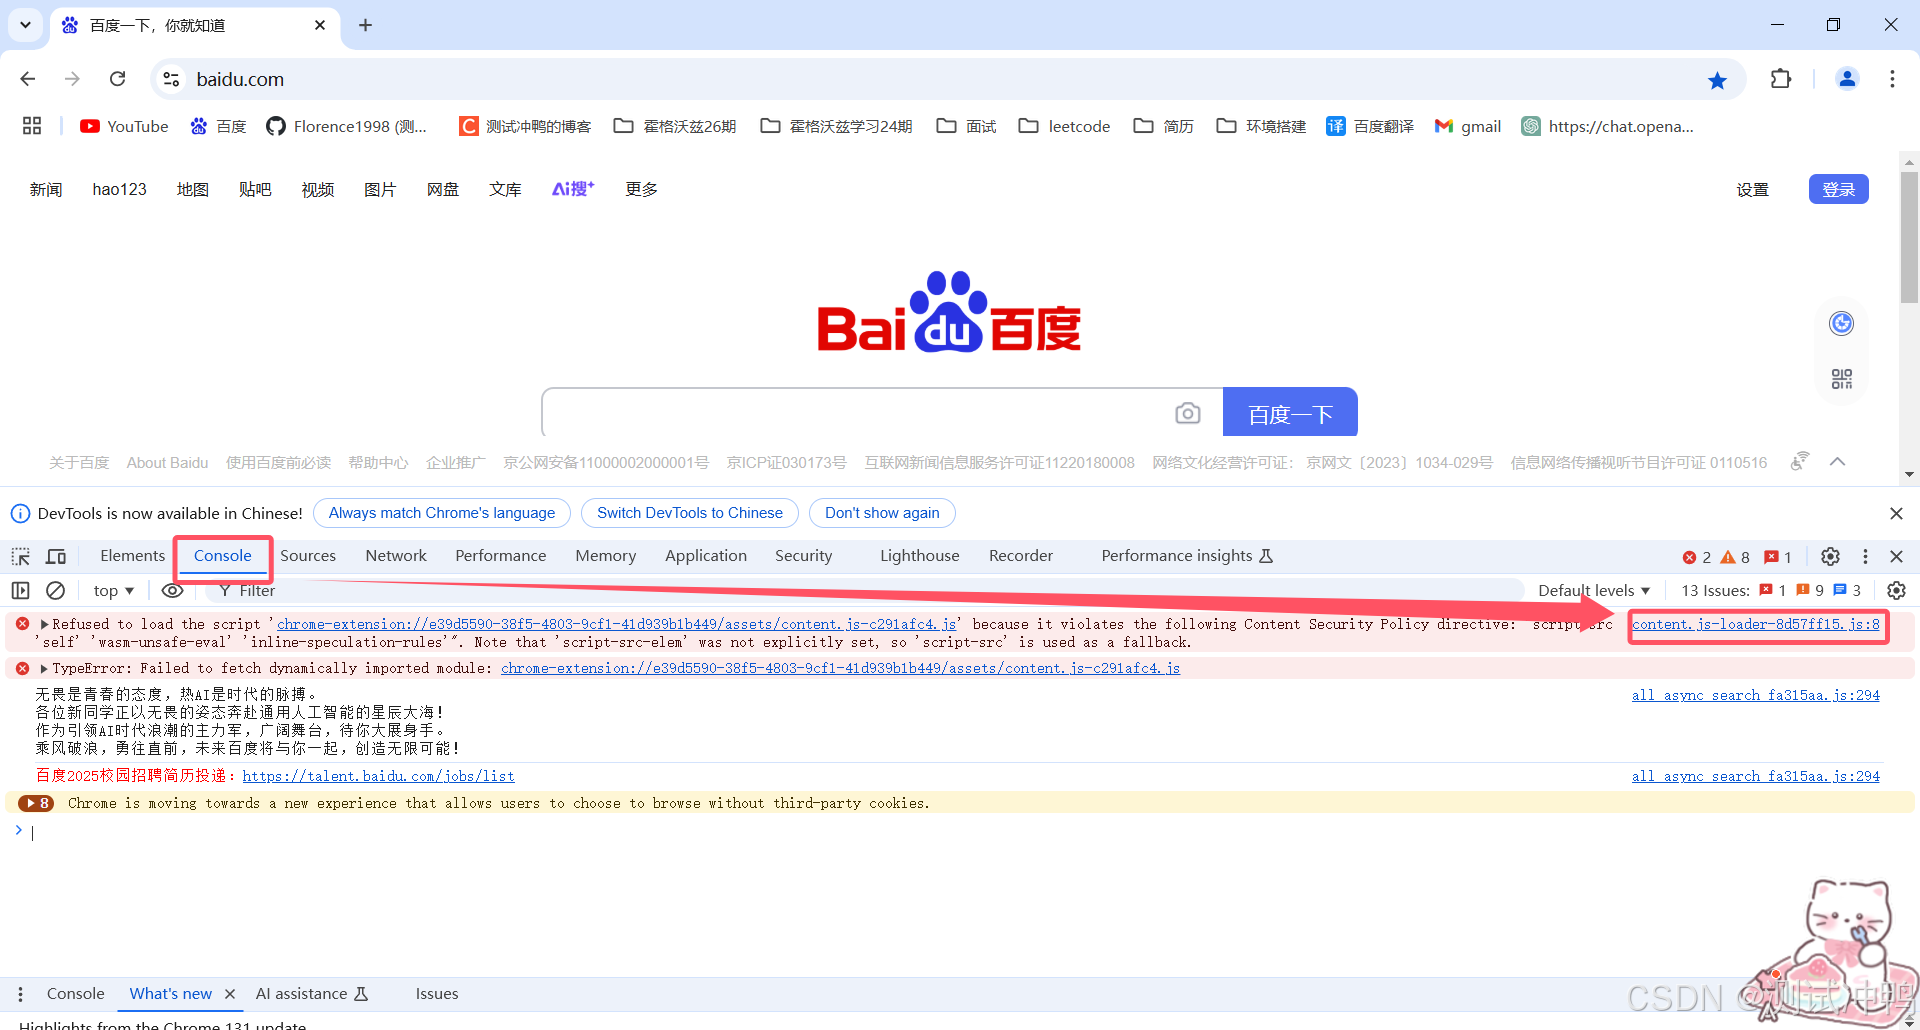This screenshot has width=1920, height=1030.
Task: Open the top context dropdown
Action: [x=113, y=591]
